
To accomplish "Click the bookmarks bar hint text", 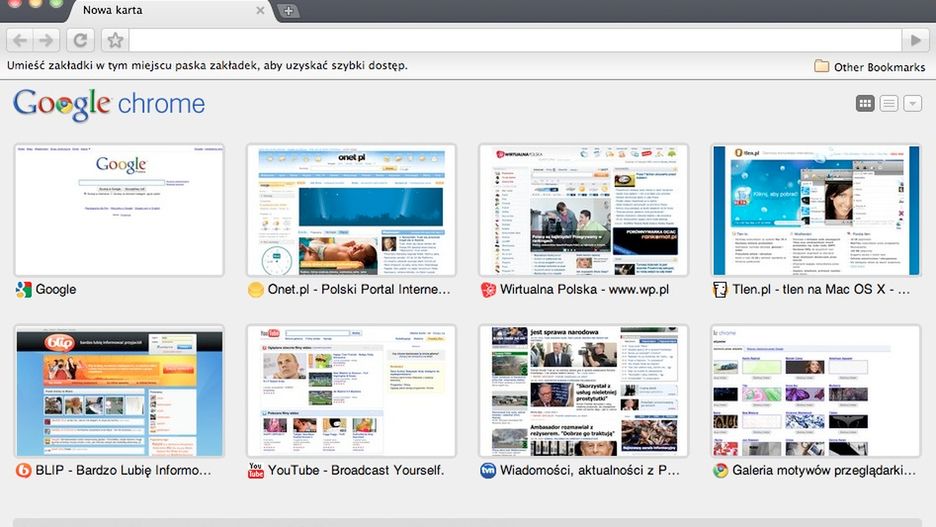I will 207,66.
